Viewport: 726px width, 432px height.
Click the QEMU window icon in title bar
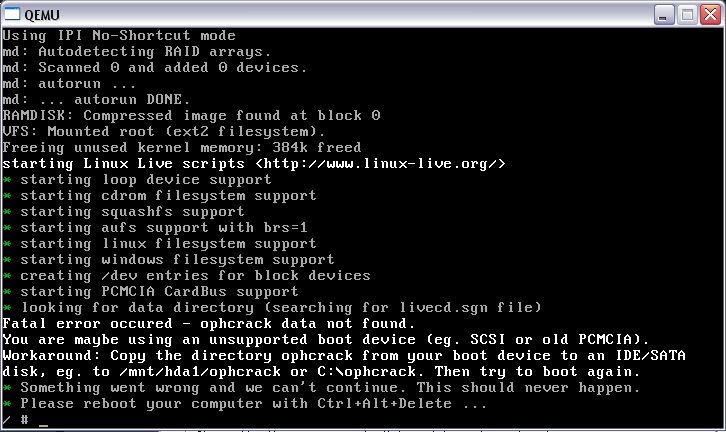[x=12, y=14]
